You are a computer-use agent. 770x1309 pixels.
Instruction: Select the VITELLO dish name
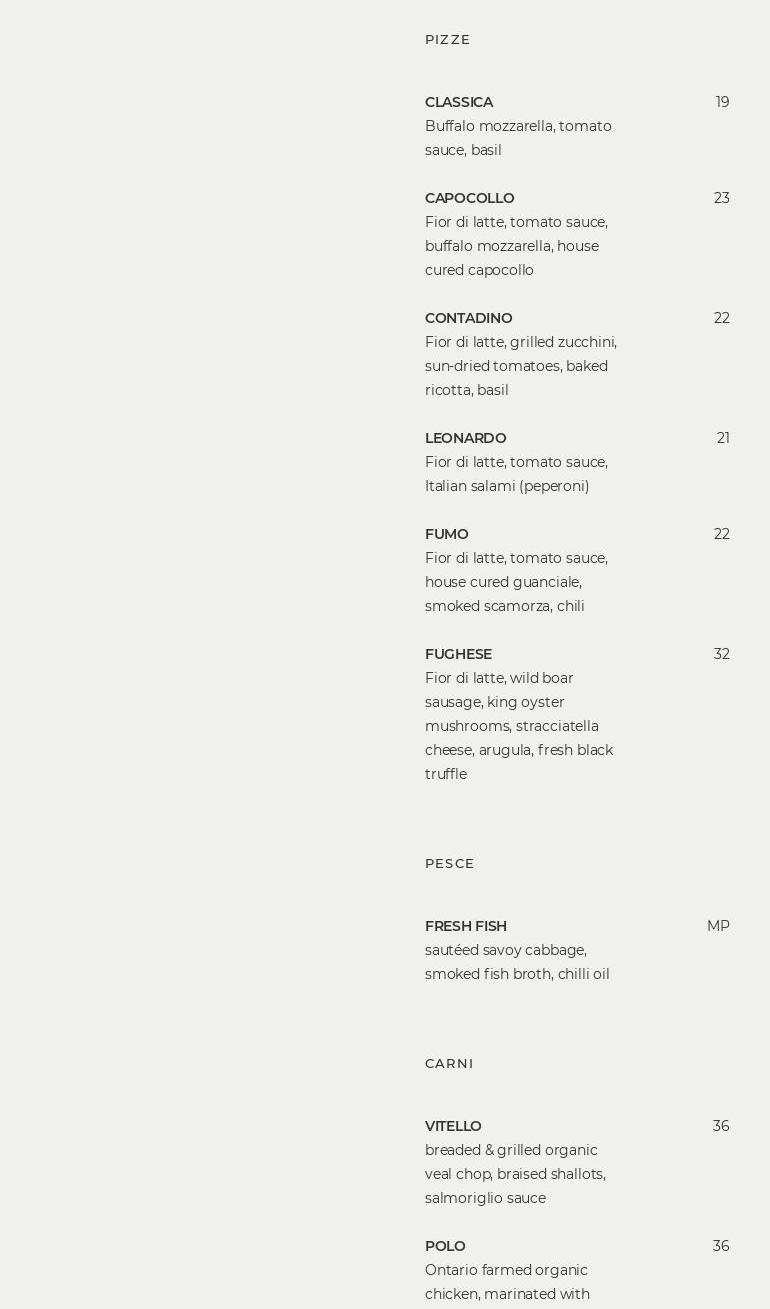(x=453, y=1126)
